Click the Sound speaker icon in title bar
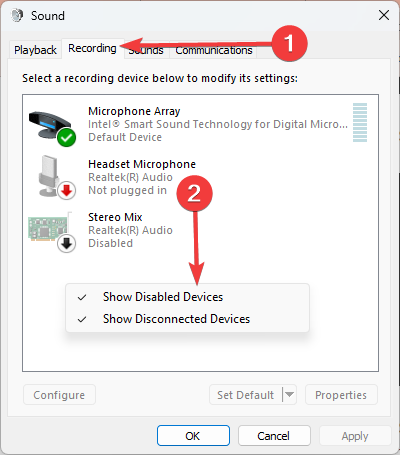The width and height of the screenshot is (400, 455). [17, 15]
